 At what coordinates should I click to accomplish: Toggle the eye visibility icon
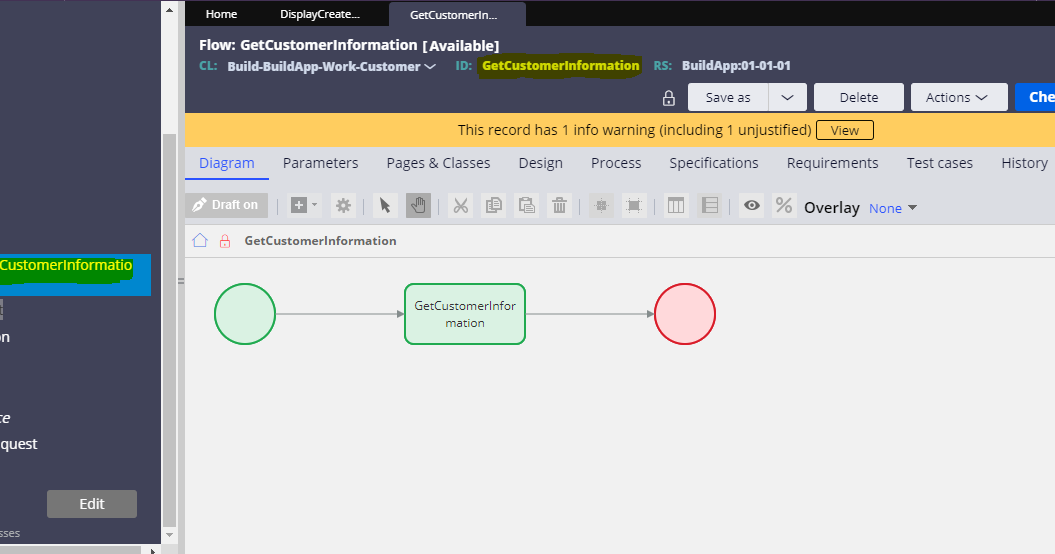pos(752,205)
